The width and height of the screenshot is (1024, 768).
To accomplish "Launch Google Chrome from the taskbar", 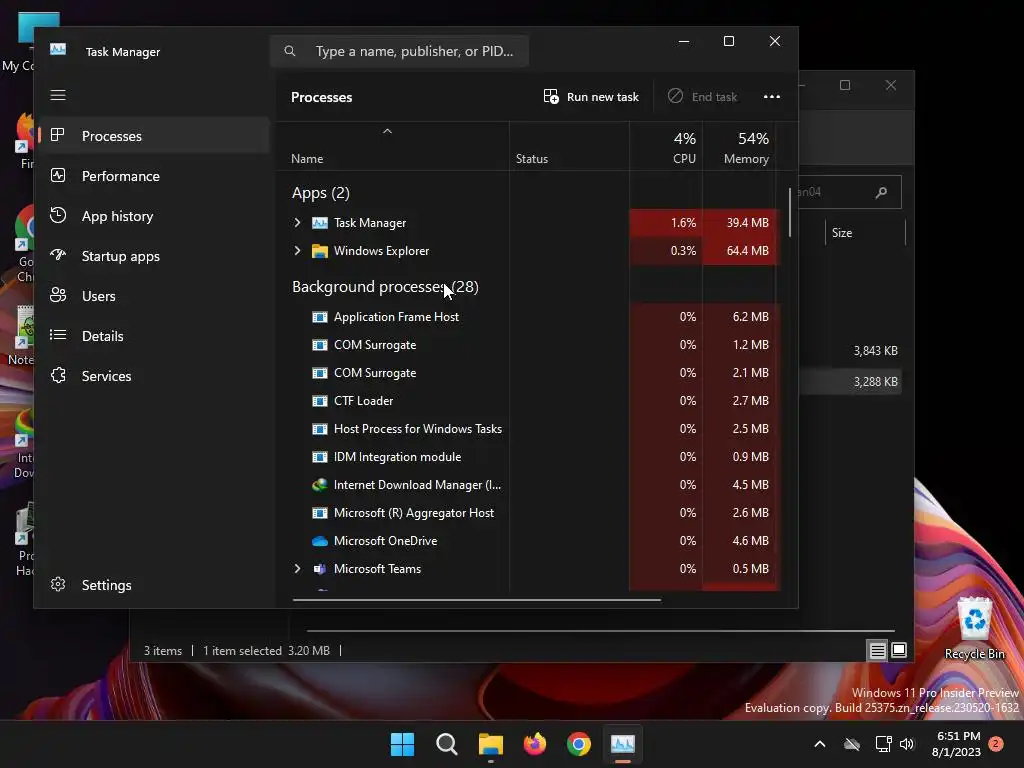I will click(x=579, y=744).
